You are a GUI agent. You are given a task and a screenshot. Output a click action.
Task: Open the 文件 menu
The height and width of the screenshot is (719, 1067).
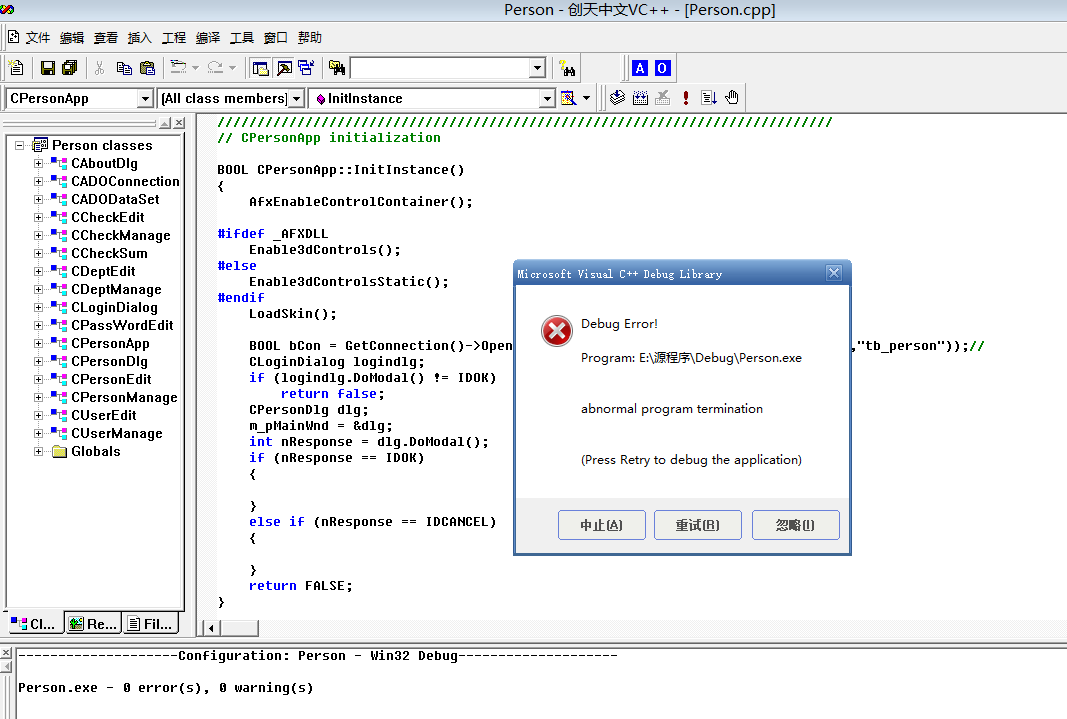[38, 37]
